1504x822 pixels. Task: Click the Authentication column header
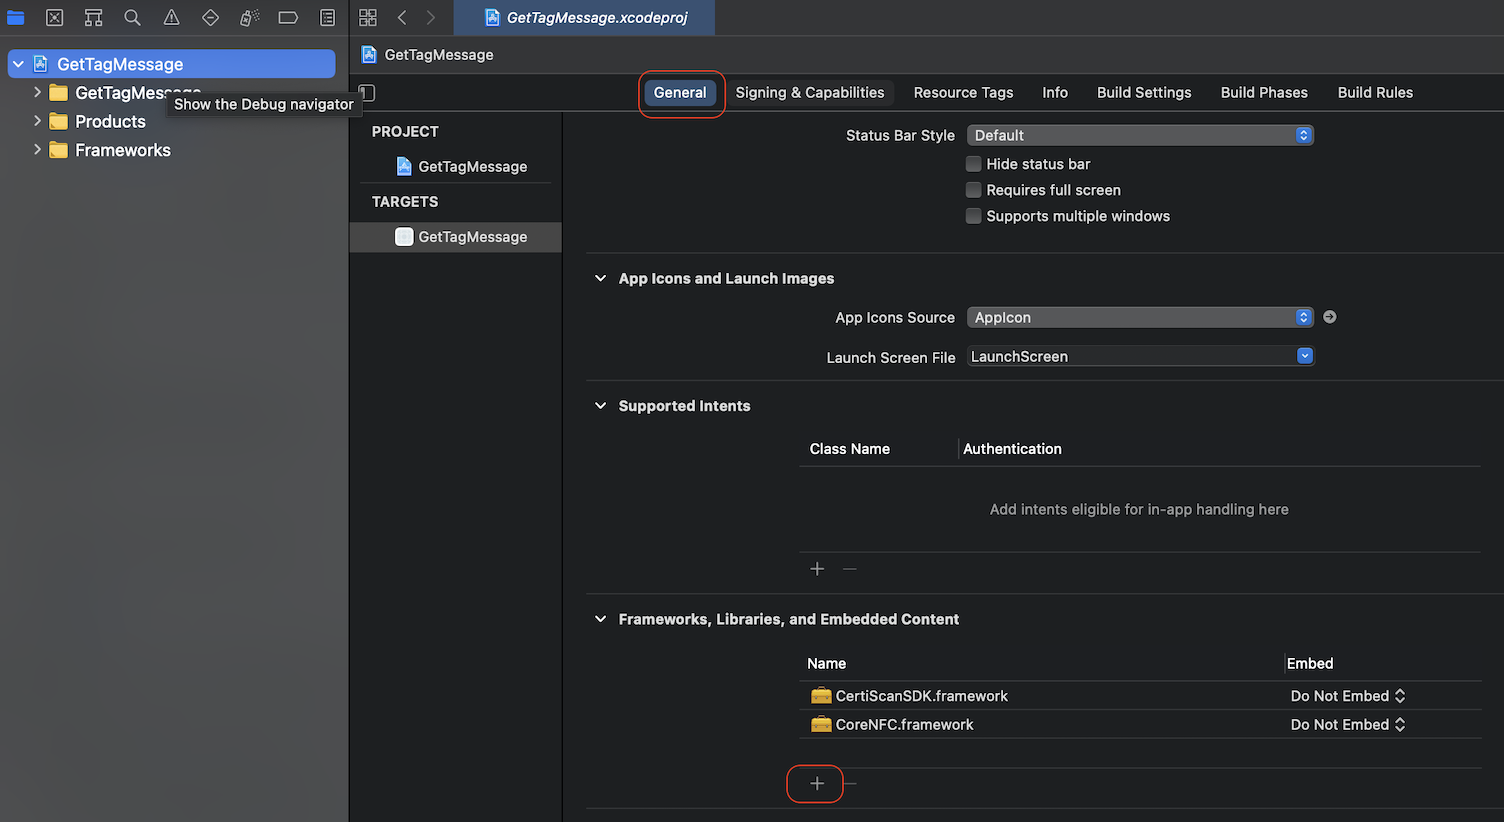1012,449
